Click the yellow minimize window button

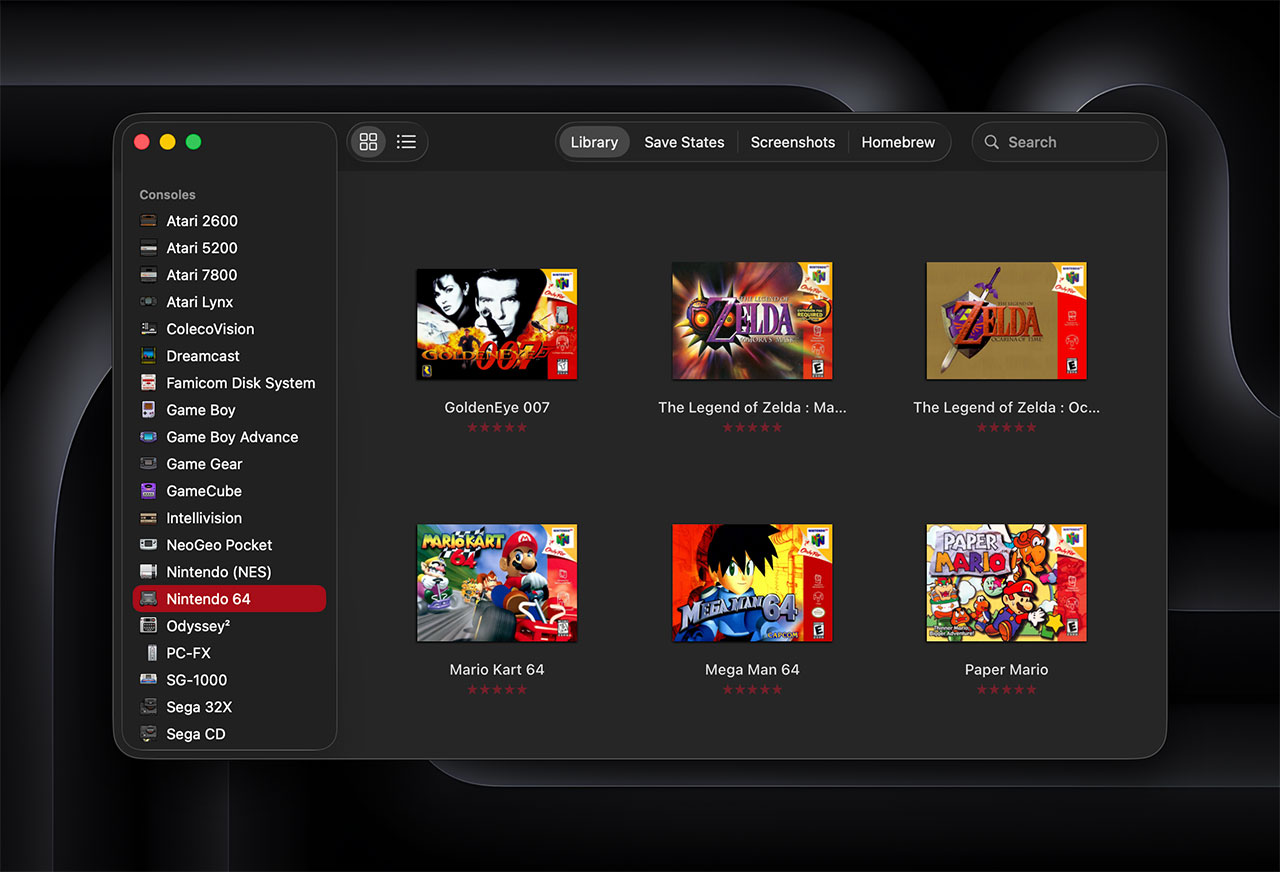[167, 142]
